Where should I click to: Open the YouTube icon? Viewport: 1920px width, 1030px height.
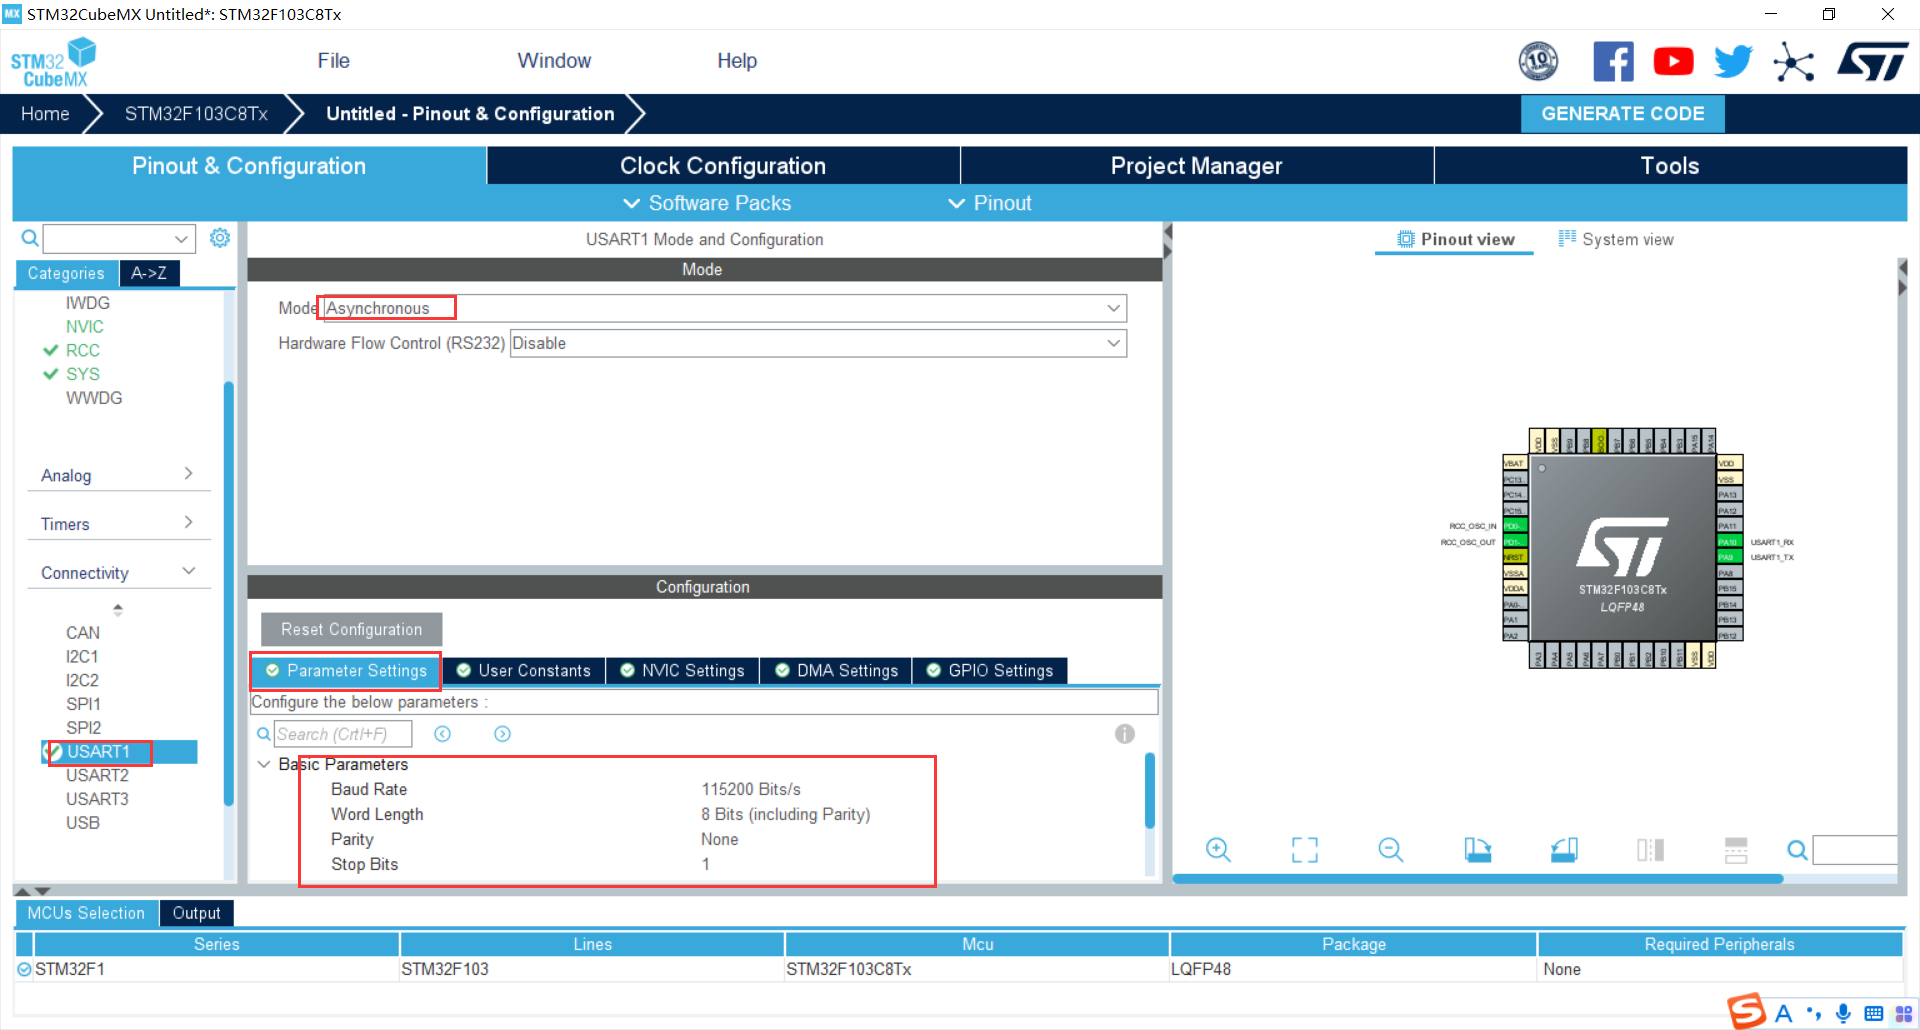[1673, 62]
